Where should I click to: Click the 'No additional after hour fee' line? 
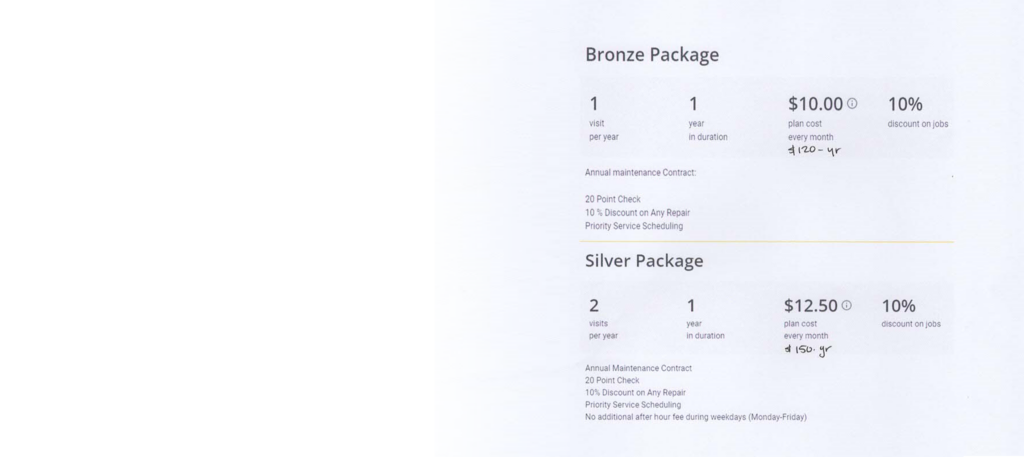696,417
